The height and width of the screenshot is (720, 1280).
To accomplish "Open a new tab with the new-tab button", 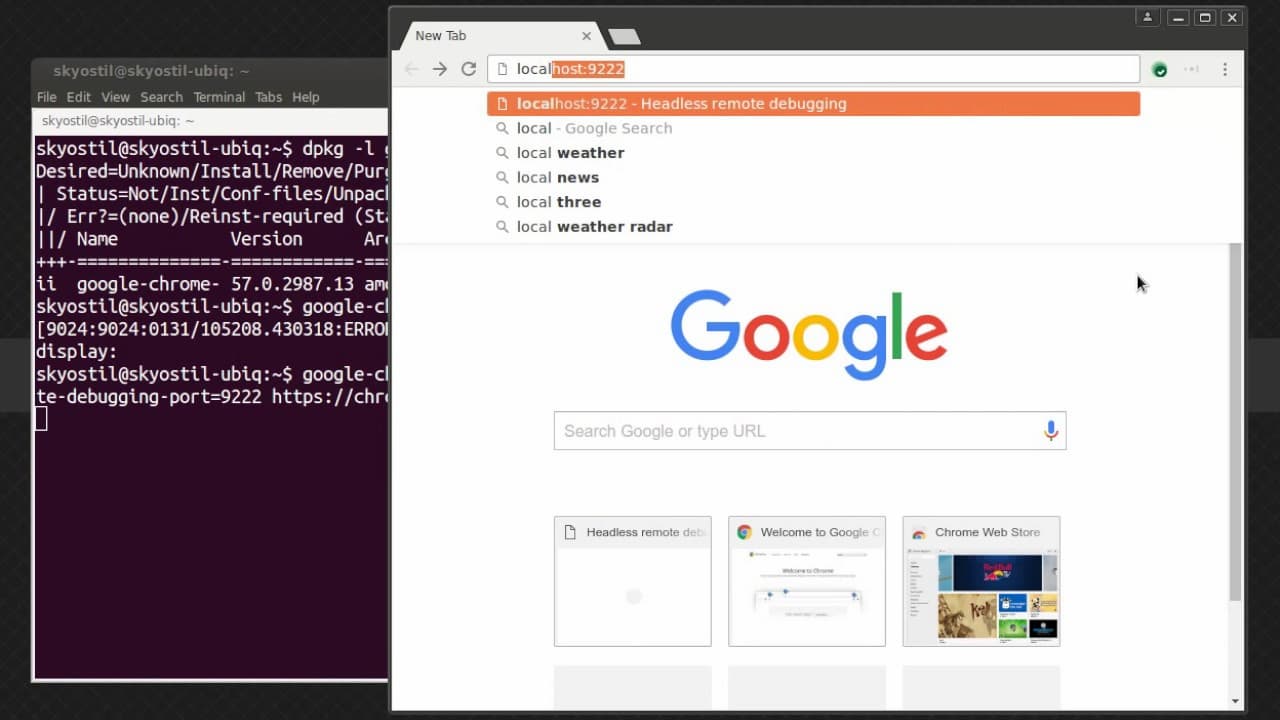I will pyautogui.click(x=624, y=36).
